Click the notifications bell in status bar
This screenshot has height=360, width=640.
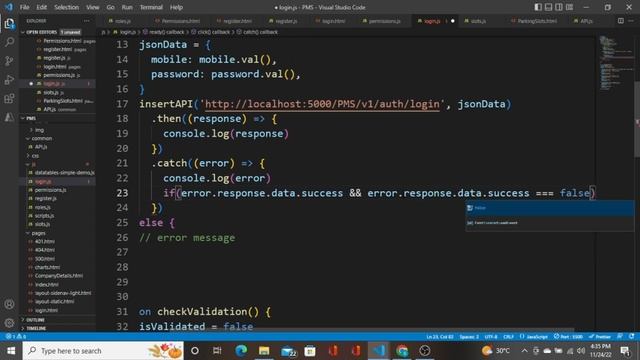(x=632, y=337)
